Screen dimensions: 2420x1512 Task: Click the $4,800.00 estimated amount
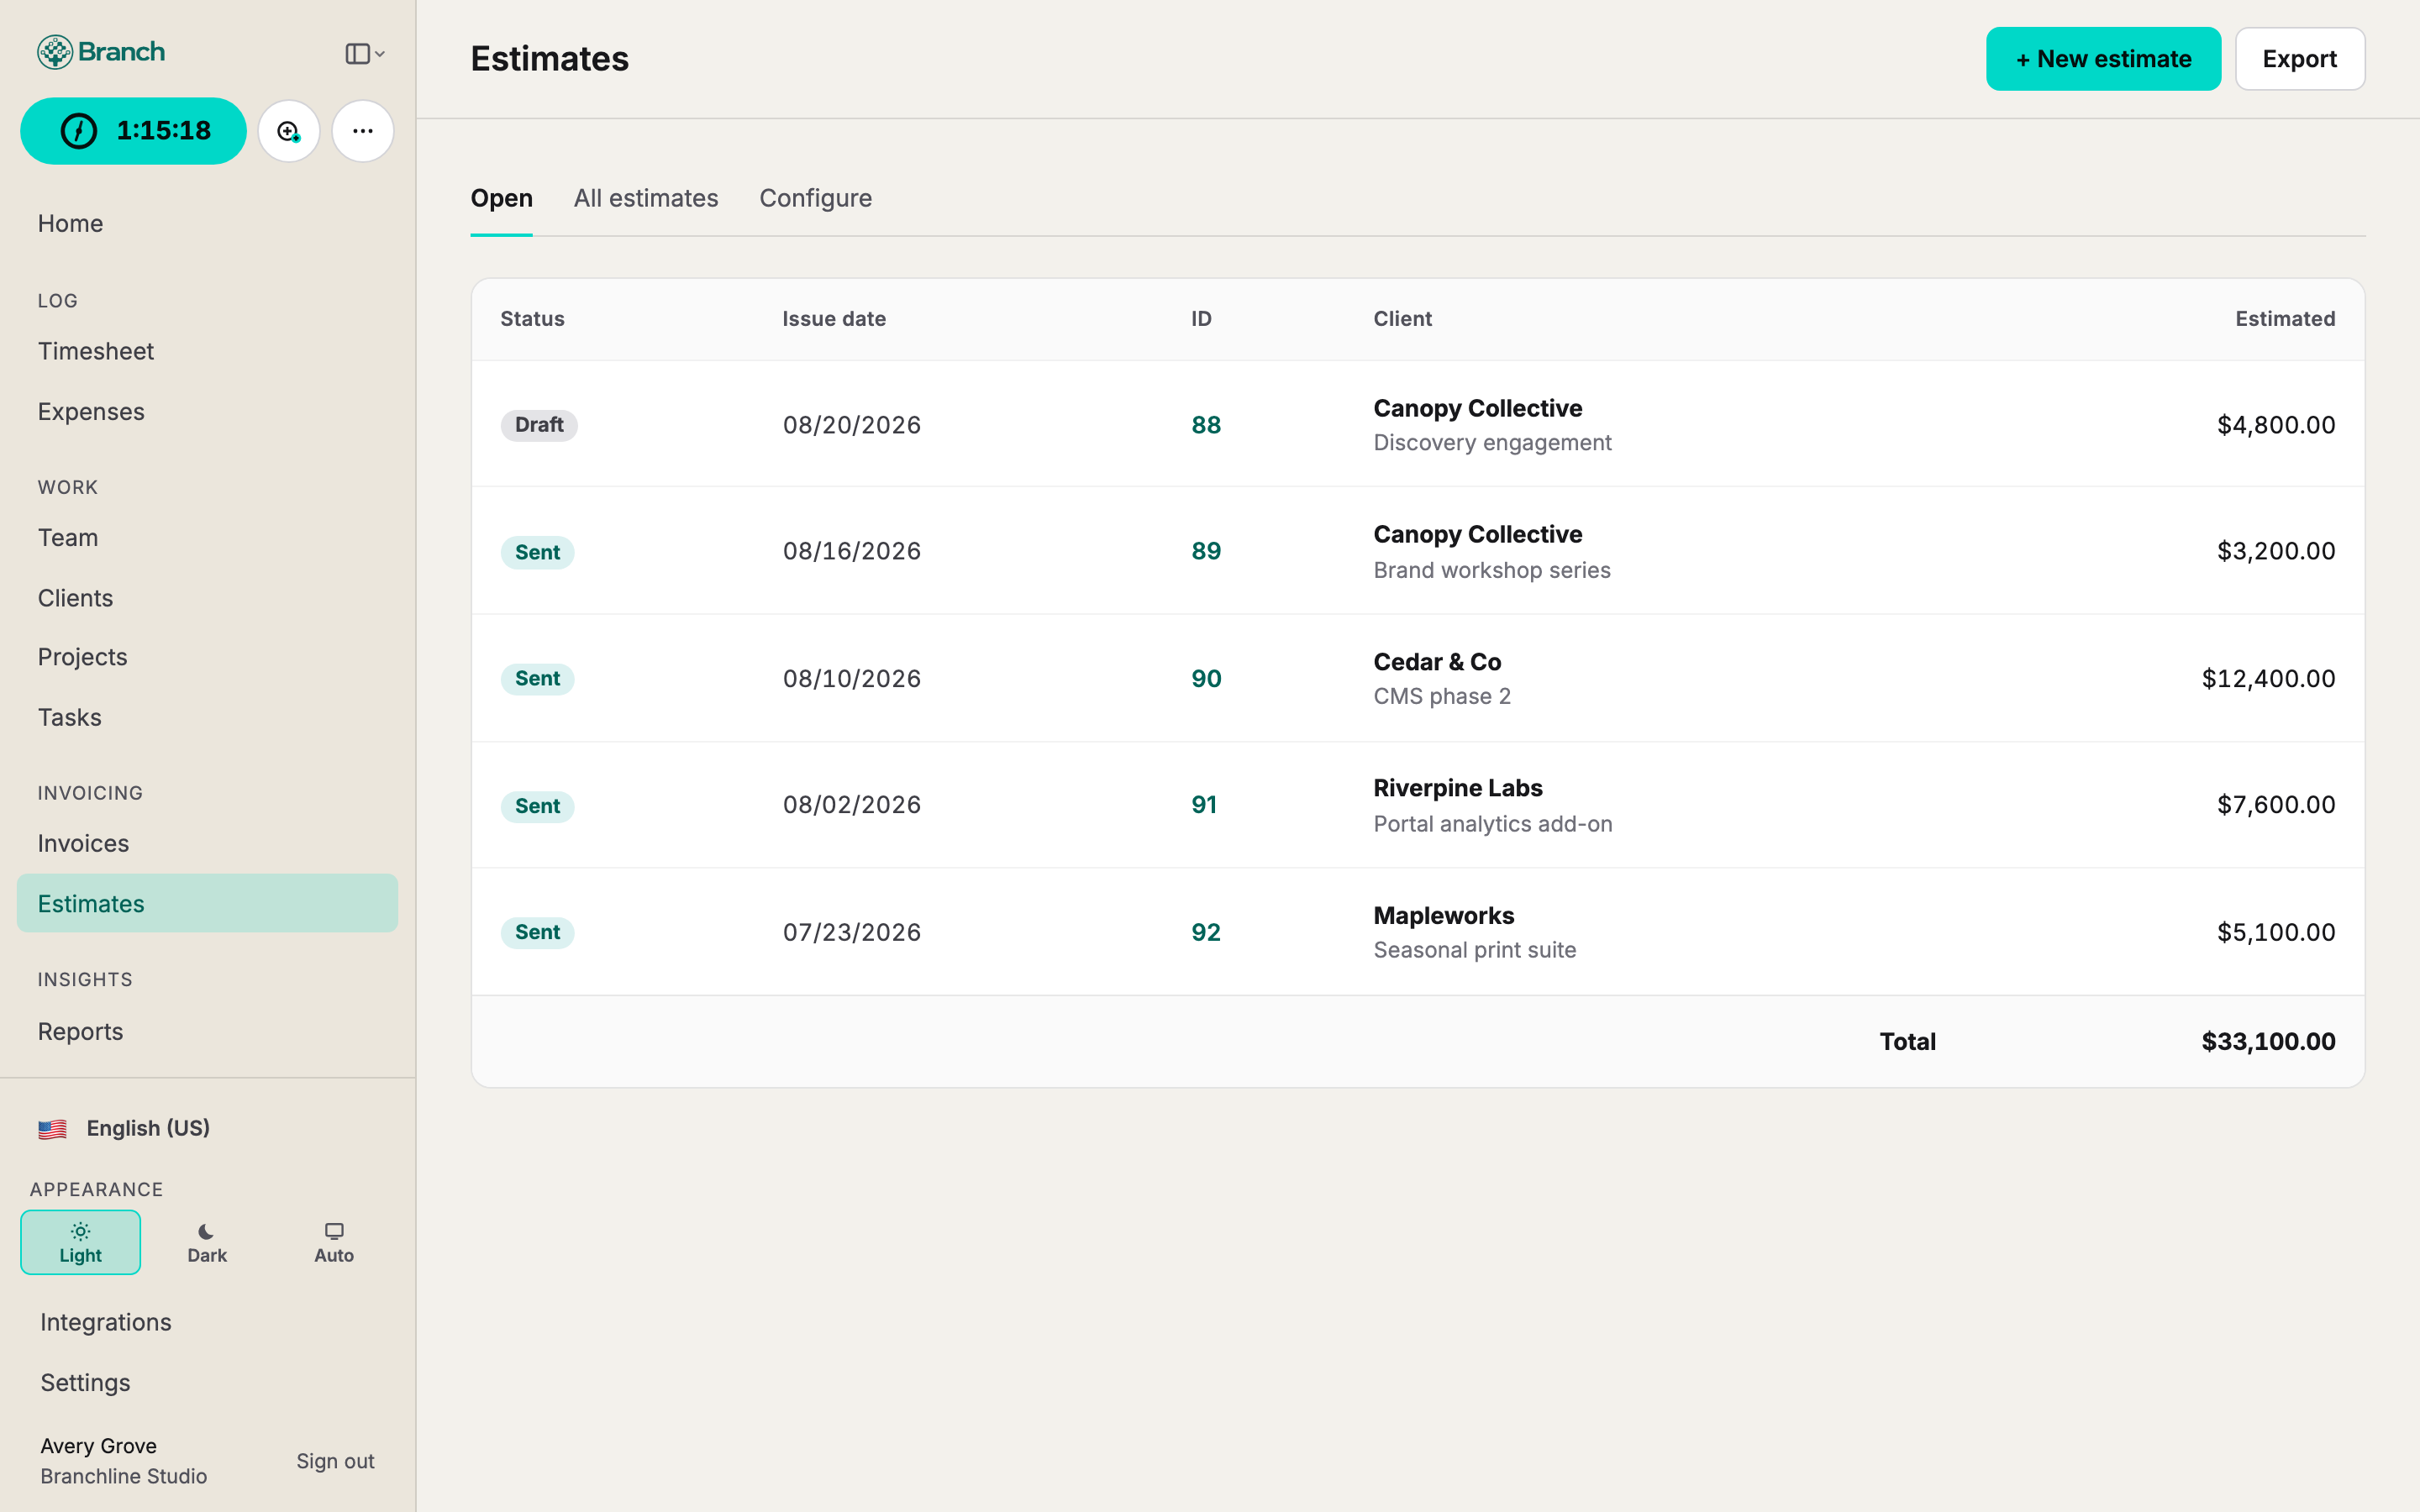[x=2276, y=425]
